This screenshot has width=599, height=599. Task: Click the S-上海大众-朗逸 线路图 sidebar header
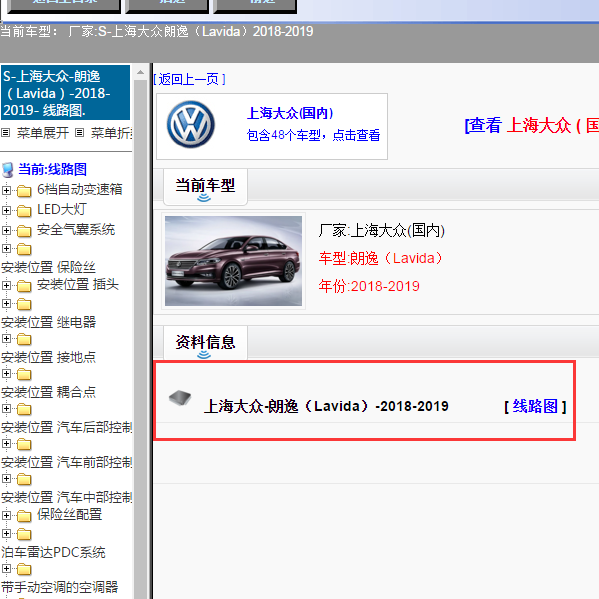(x=65, y=93)
